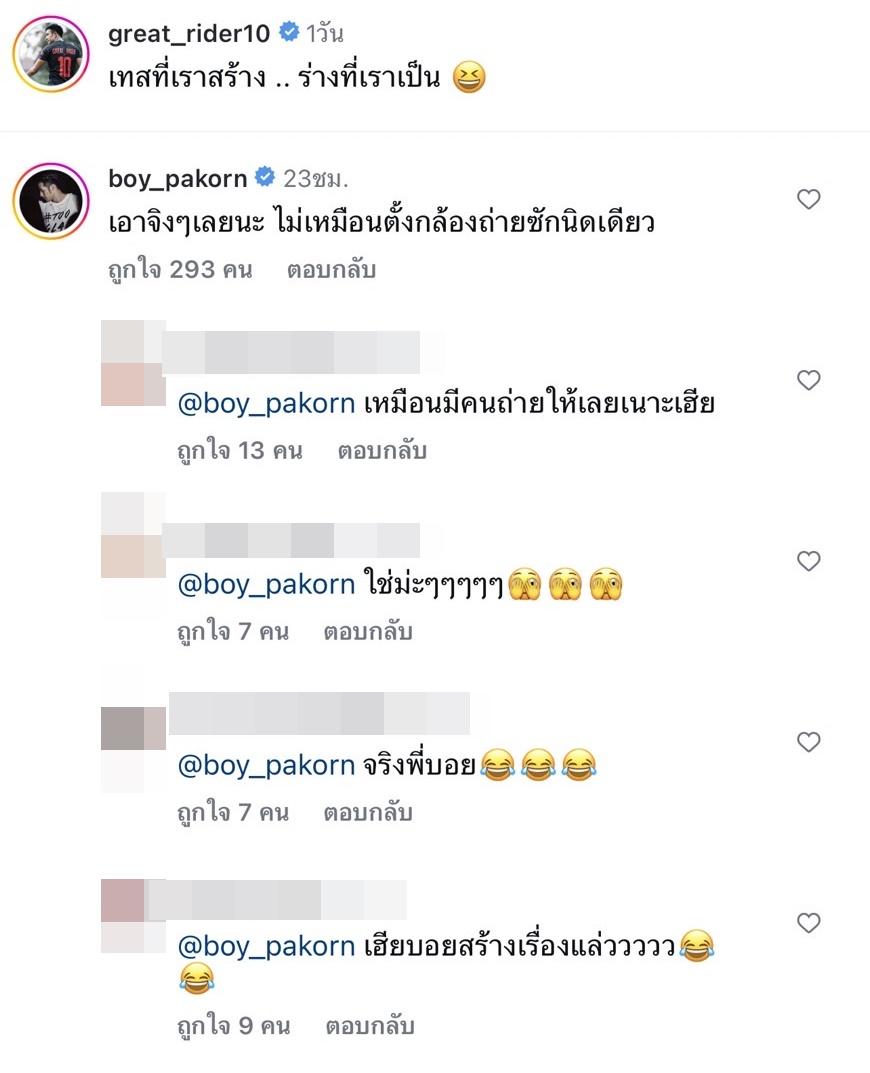Image resolution: width=870 pixels, height=1073 pixels.
Task: Like the reply 'ใช่ม่ะๆๆๆๆๆ'
Action: coord(808,561)
